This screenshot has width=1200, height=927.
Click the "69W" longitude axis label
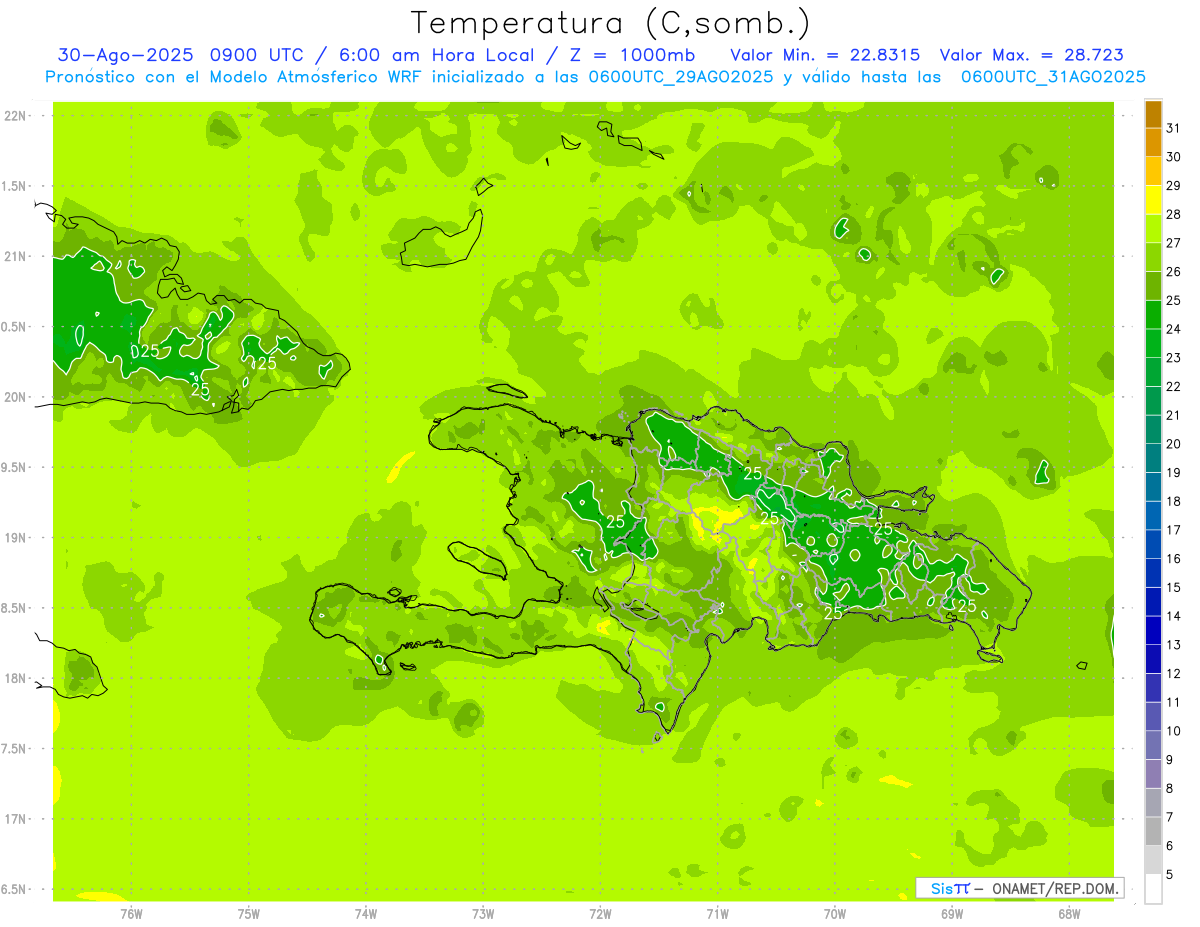(952, 913)
